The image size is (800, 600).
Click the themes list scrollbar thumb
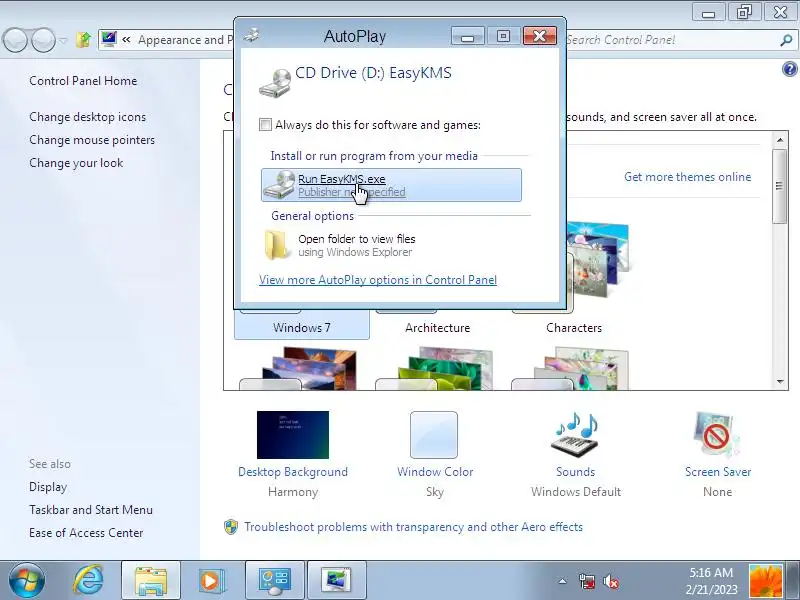[x=780, y=186]
